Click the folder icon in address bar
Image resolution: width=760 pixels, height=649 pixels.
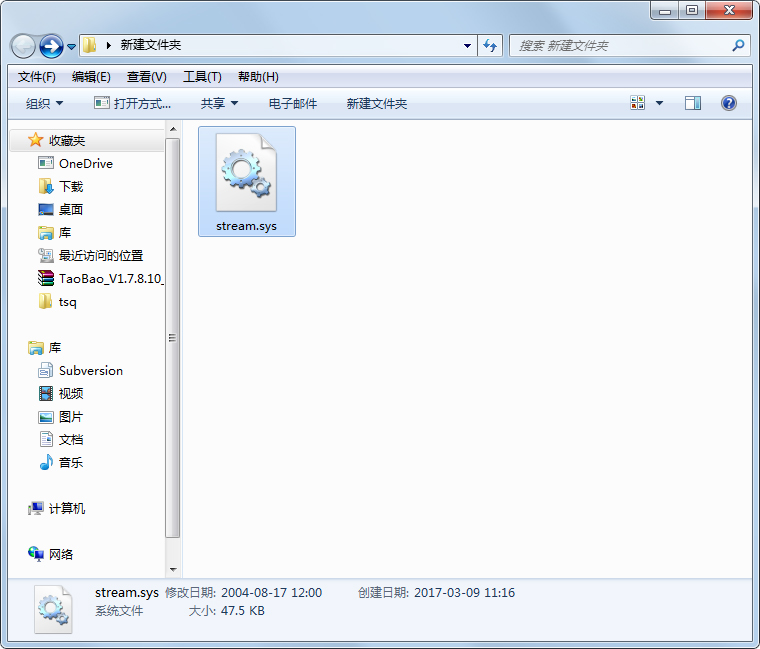click(89, 46)
